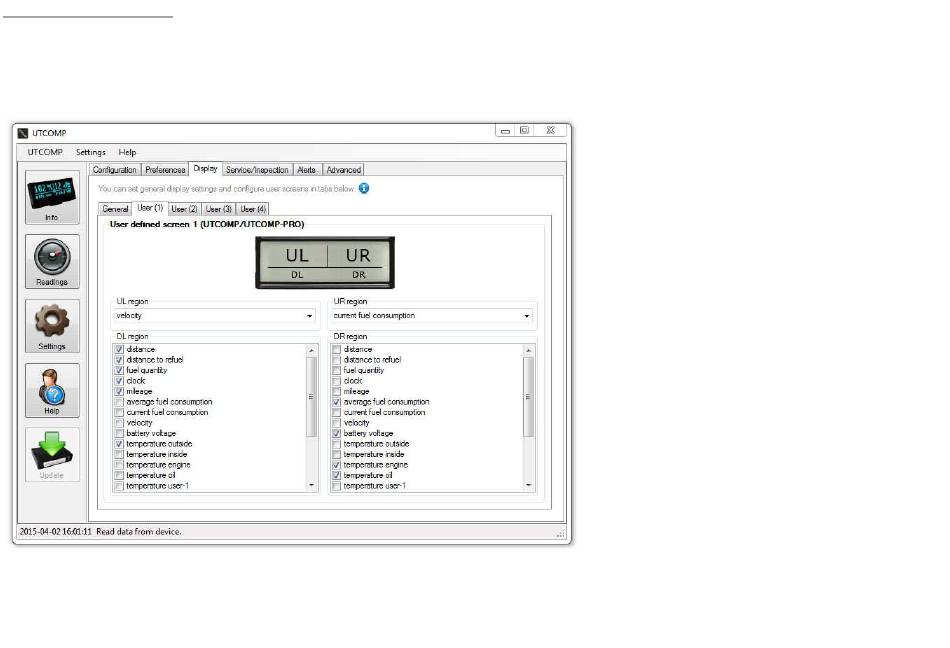Select the Display tab

tap(205, 169)
